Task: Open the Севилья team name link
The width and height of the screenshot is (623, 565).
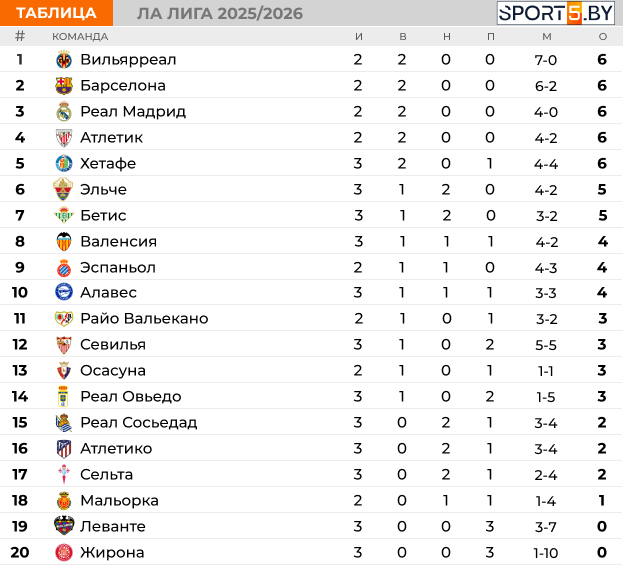Action: pyautogui.click(x=113, y=344)
